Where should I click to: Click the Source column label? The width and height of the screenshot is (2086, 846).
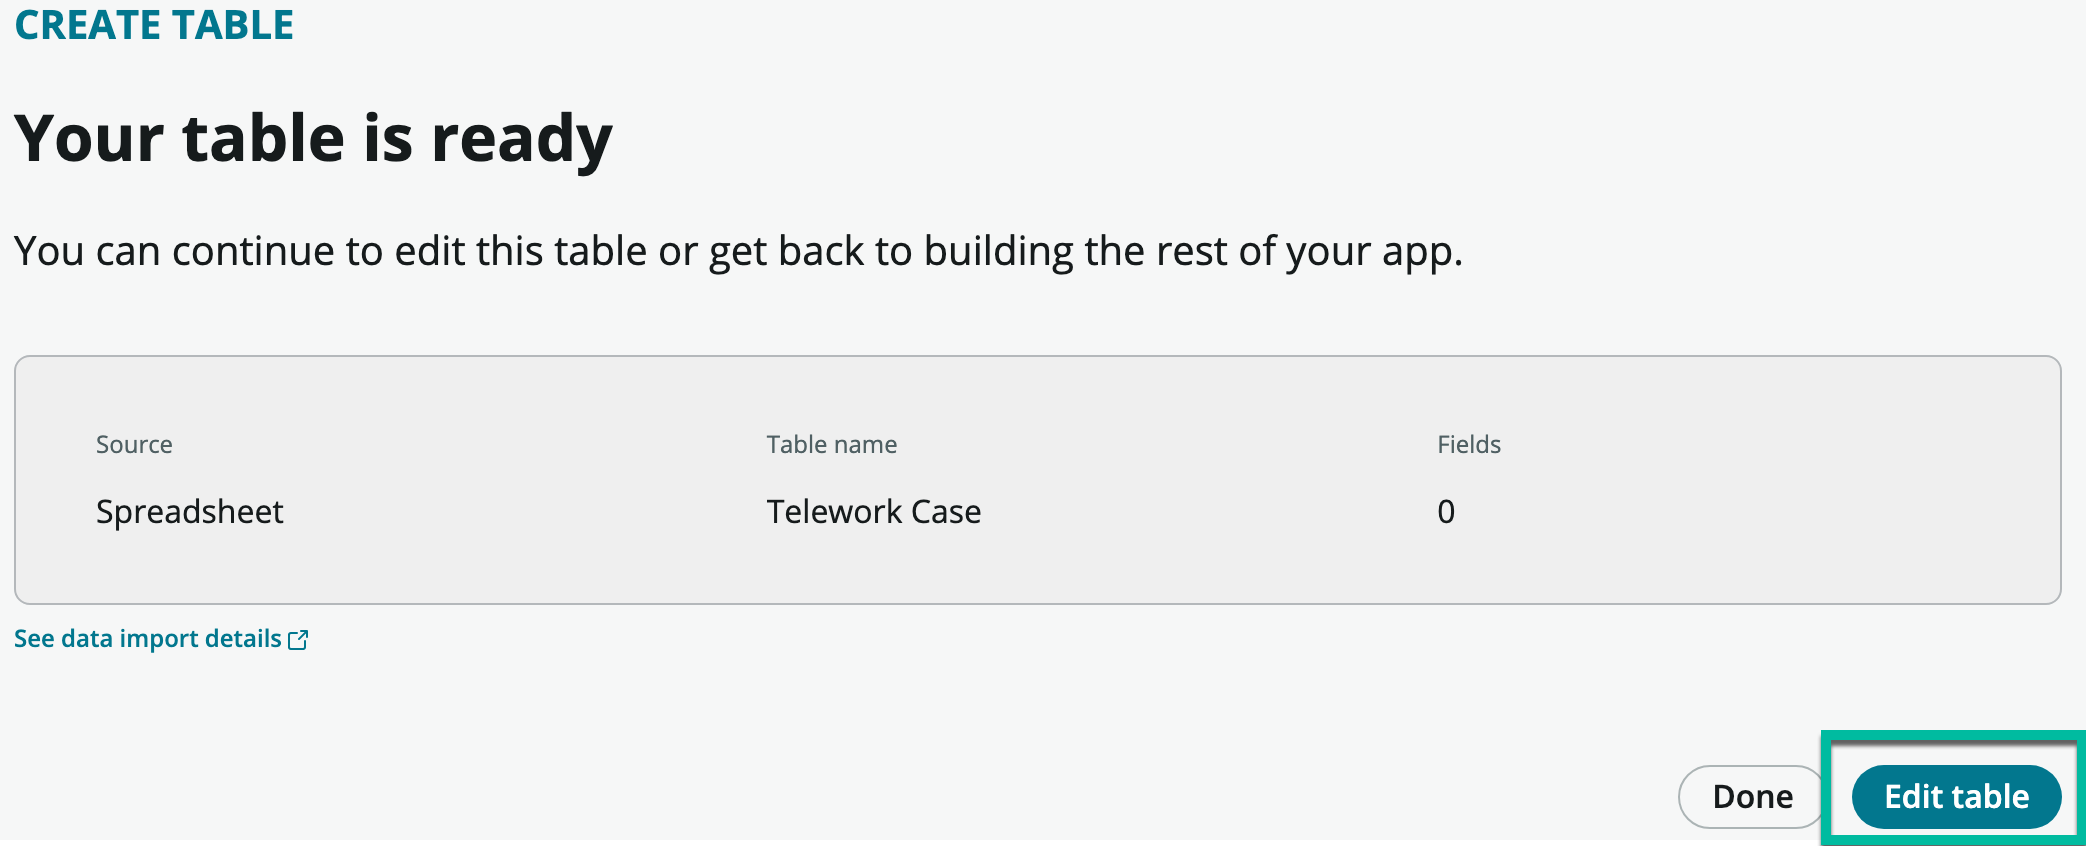coord(134,445)
